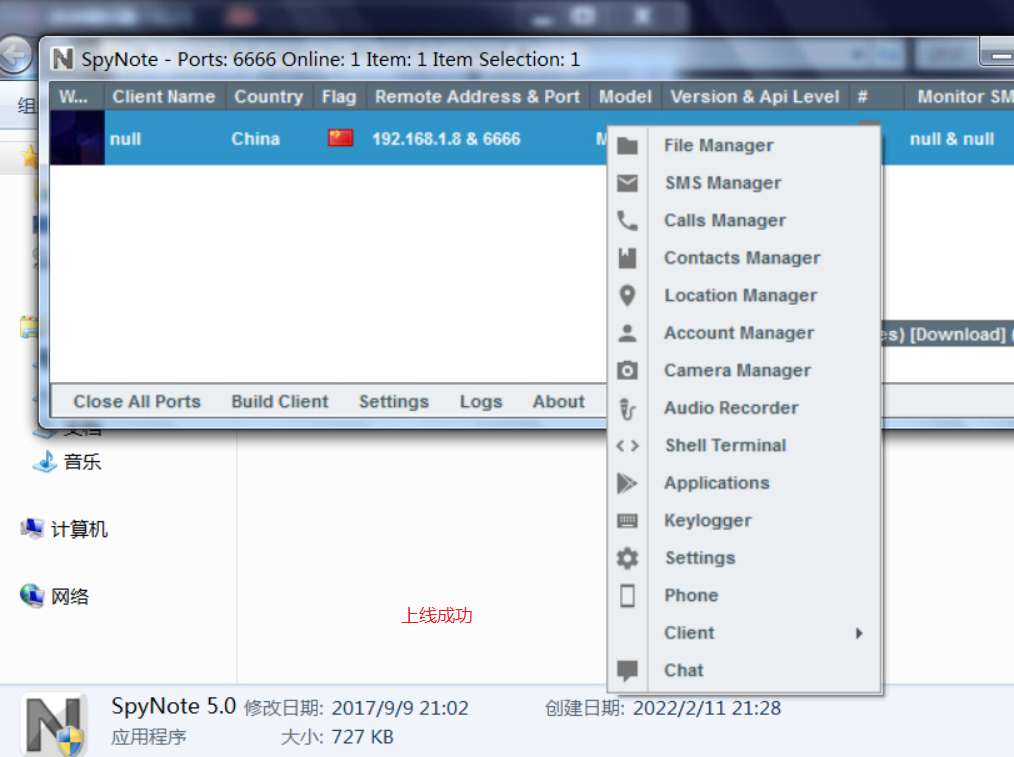Select 音乐 folder in Explorer sidebar

click(x=82, y=462)
